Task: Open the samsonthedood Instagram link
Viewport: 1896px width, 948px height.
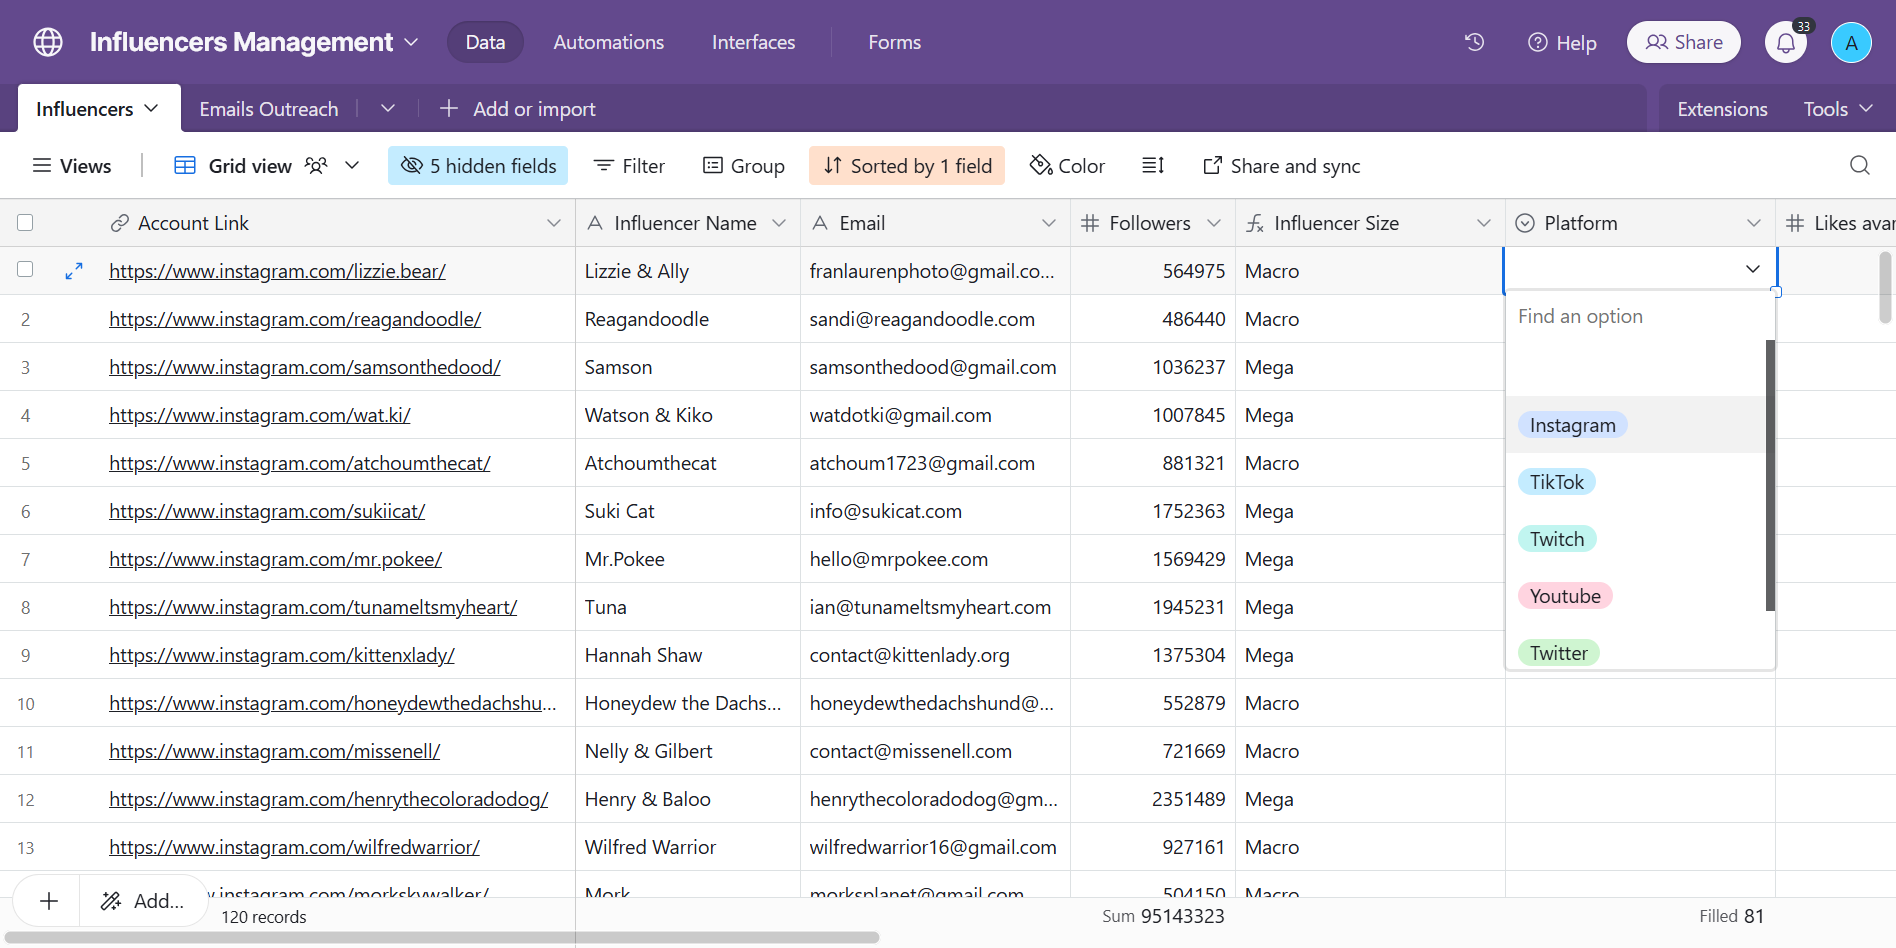Action: tap(305, 367)
